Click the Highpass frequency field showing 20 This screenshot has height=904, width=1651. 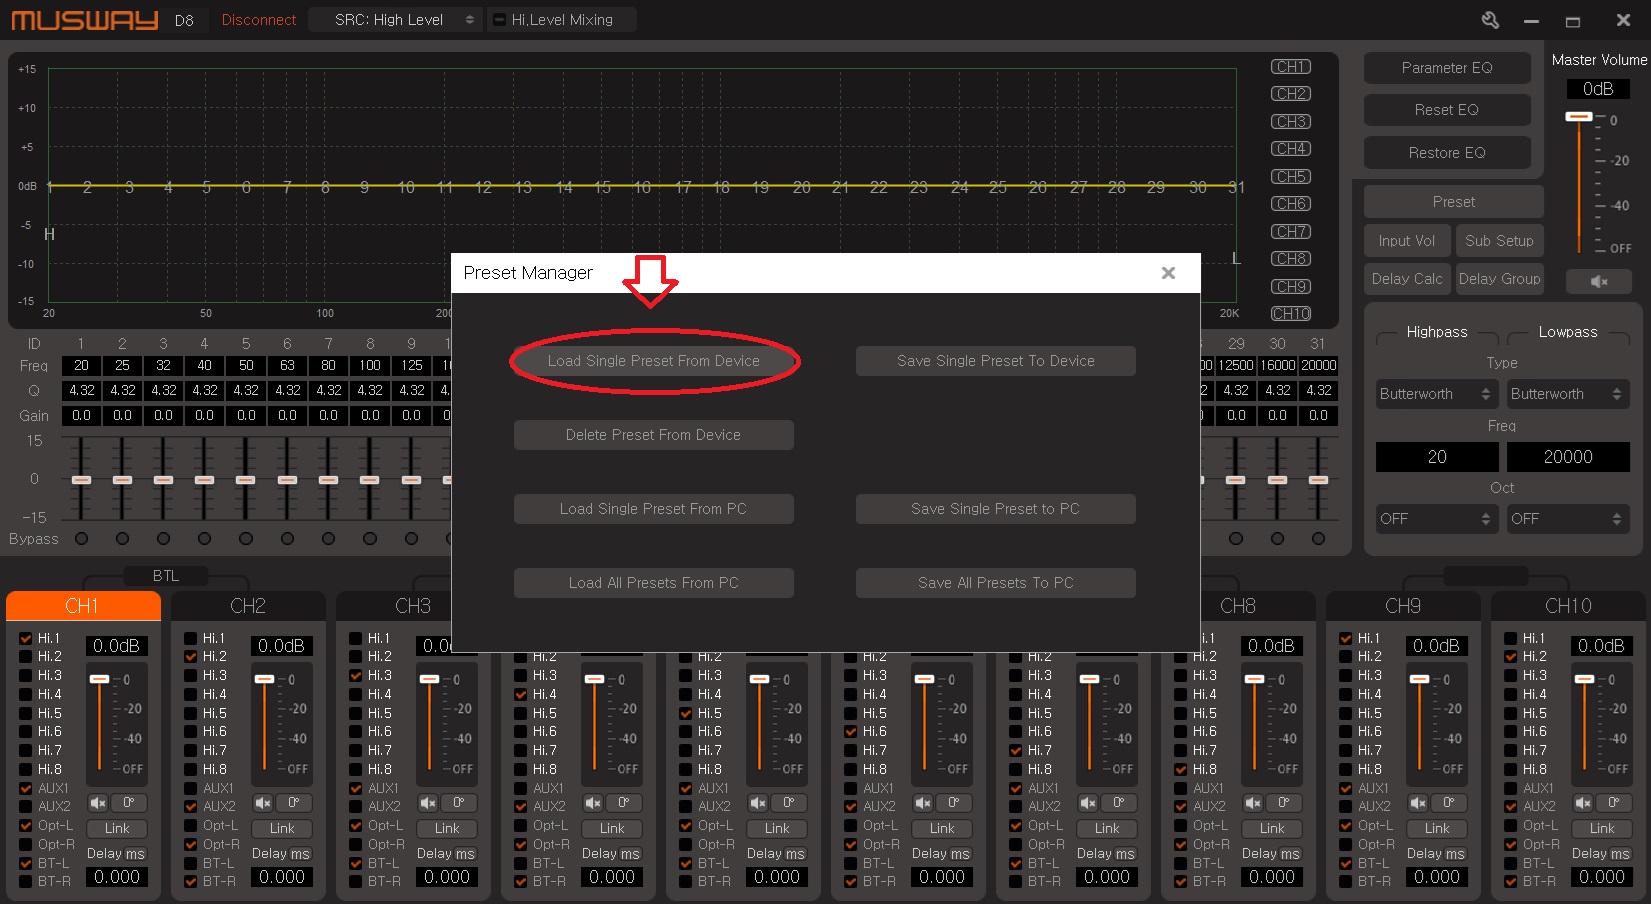1437,457
